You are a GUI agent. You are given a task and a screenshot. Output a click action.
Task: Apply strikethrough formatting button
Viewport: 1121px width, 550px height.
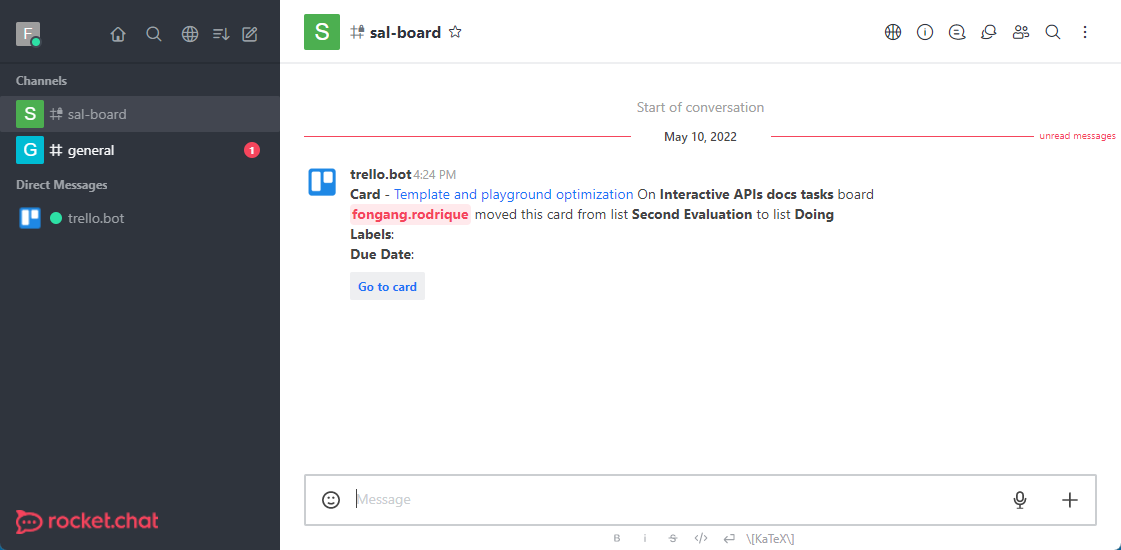point(673,539)
